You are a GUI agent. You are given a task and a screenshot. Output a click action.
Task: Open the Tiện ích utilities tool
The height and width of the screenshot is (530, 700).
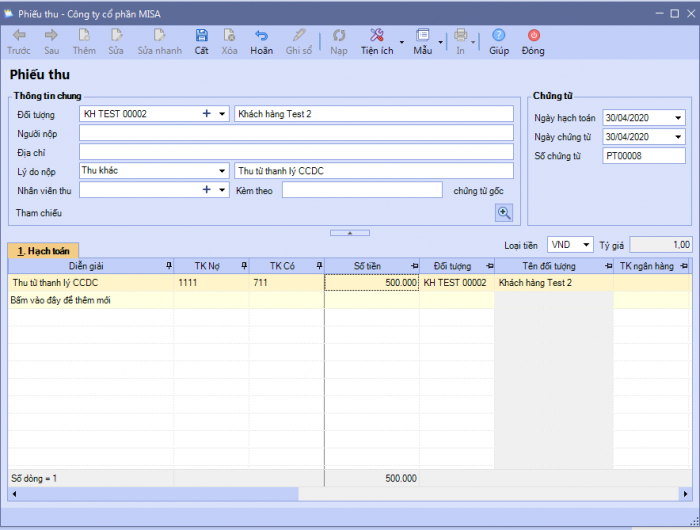(377, 36)
